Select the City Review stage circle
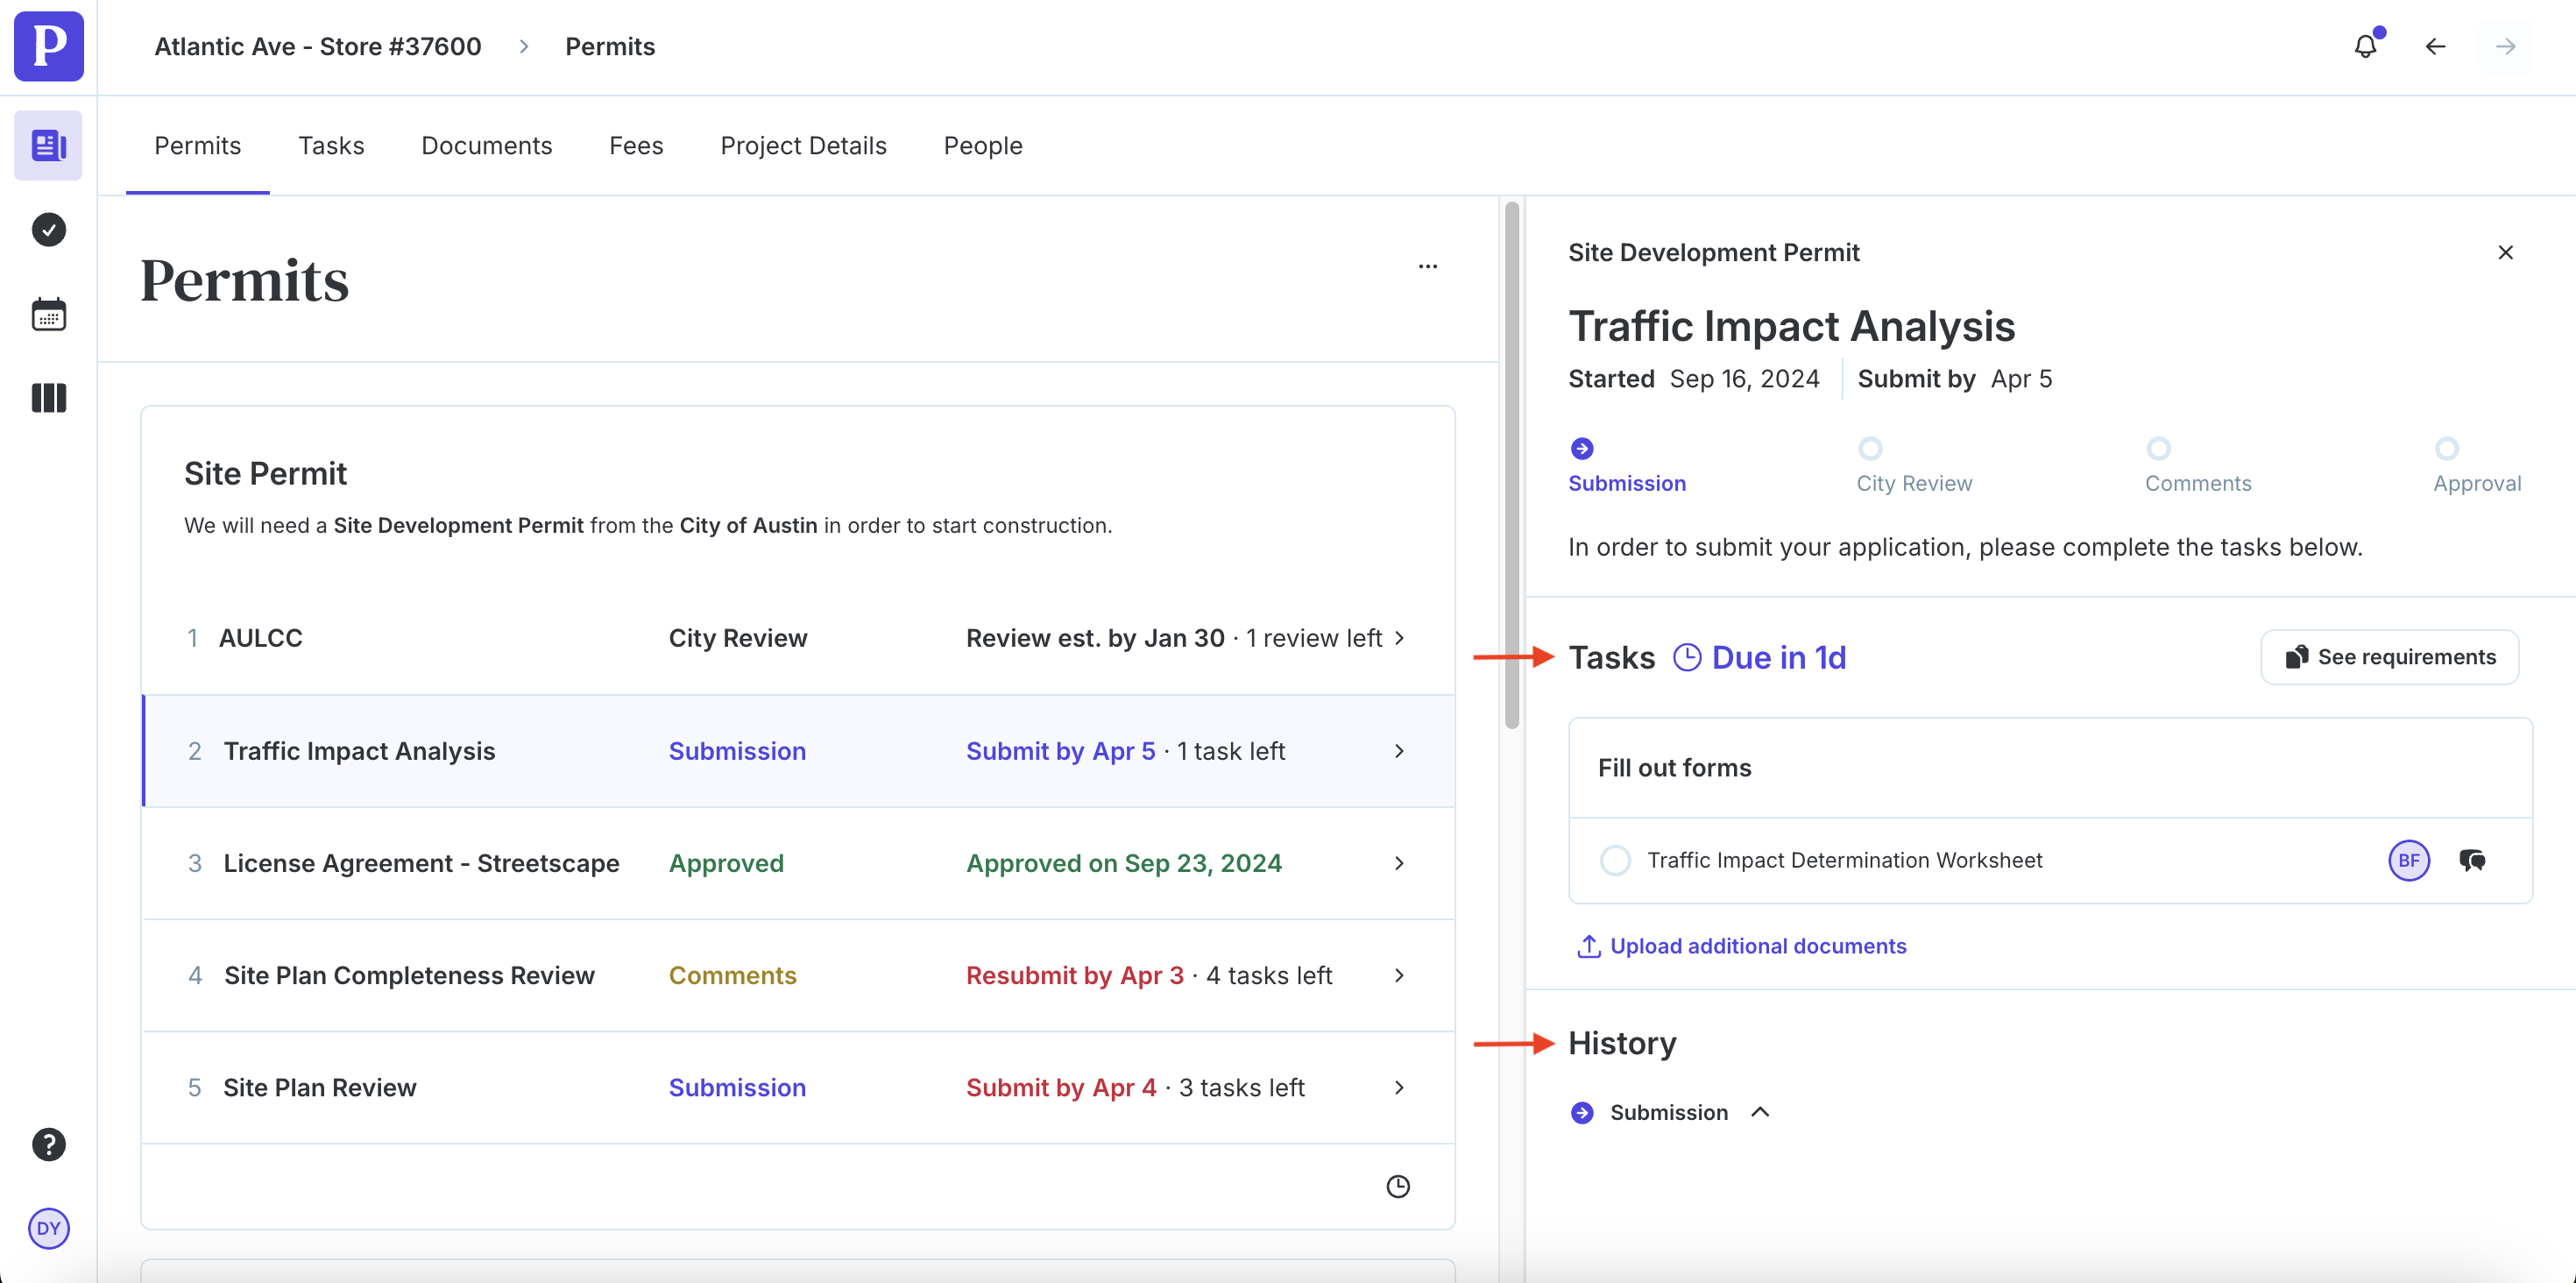This screenshot has width=2576, height=1283. point(1870,448)
